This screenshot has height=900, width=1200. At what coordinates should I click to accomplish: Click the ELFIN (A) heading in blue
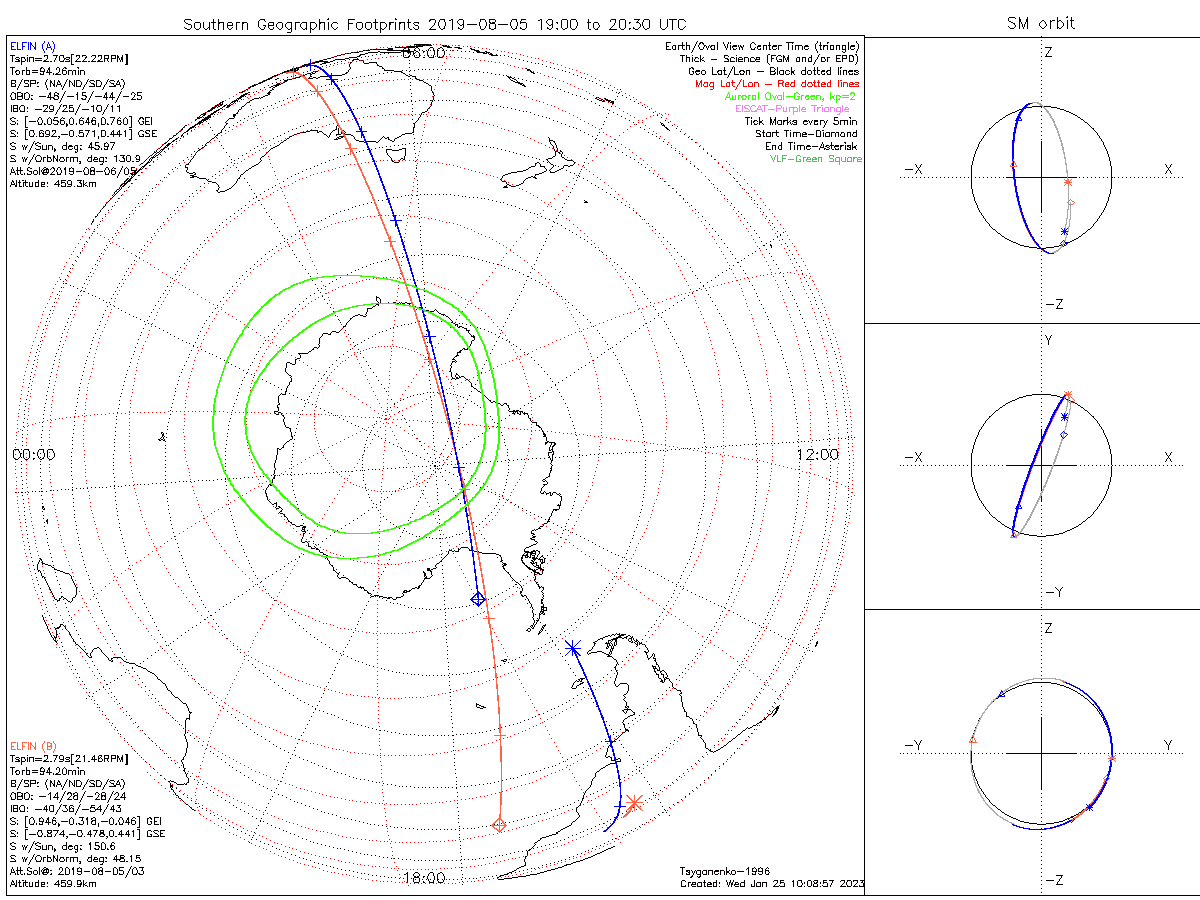(x=33, y=46)
